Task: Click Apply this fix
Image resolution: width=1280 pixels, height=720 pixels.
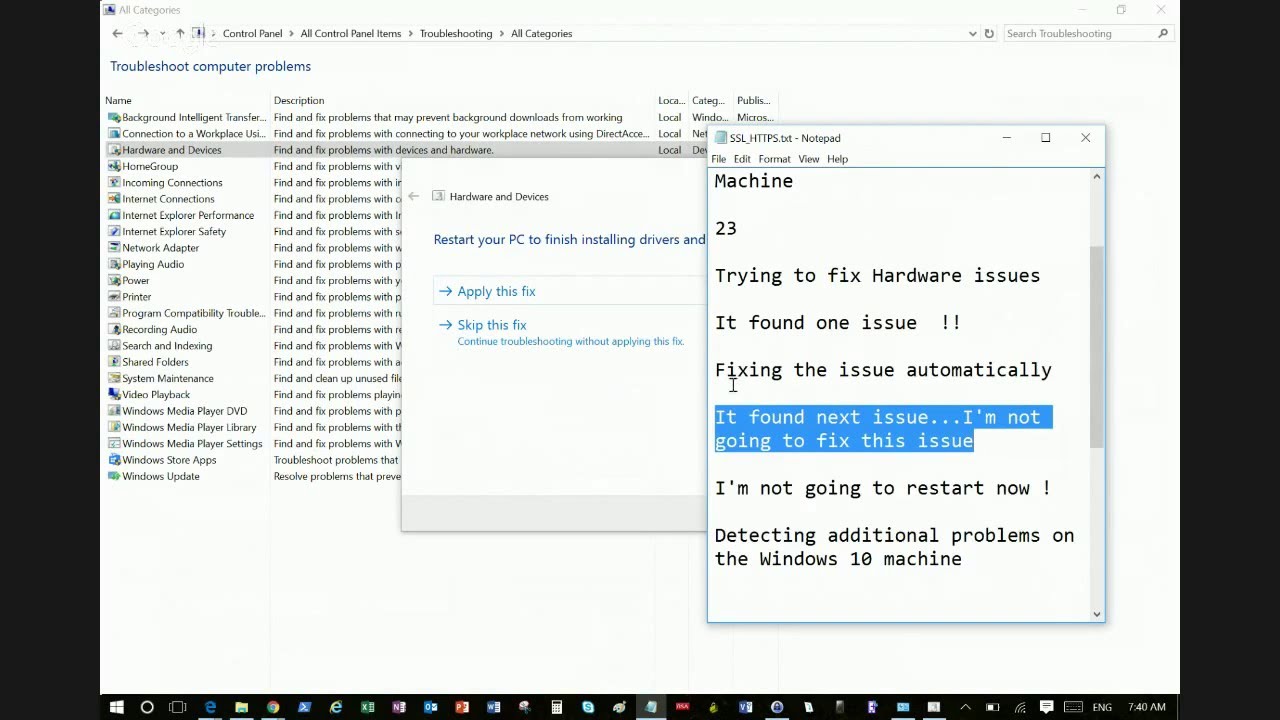Action: [496, 291]
